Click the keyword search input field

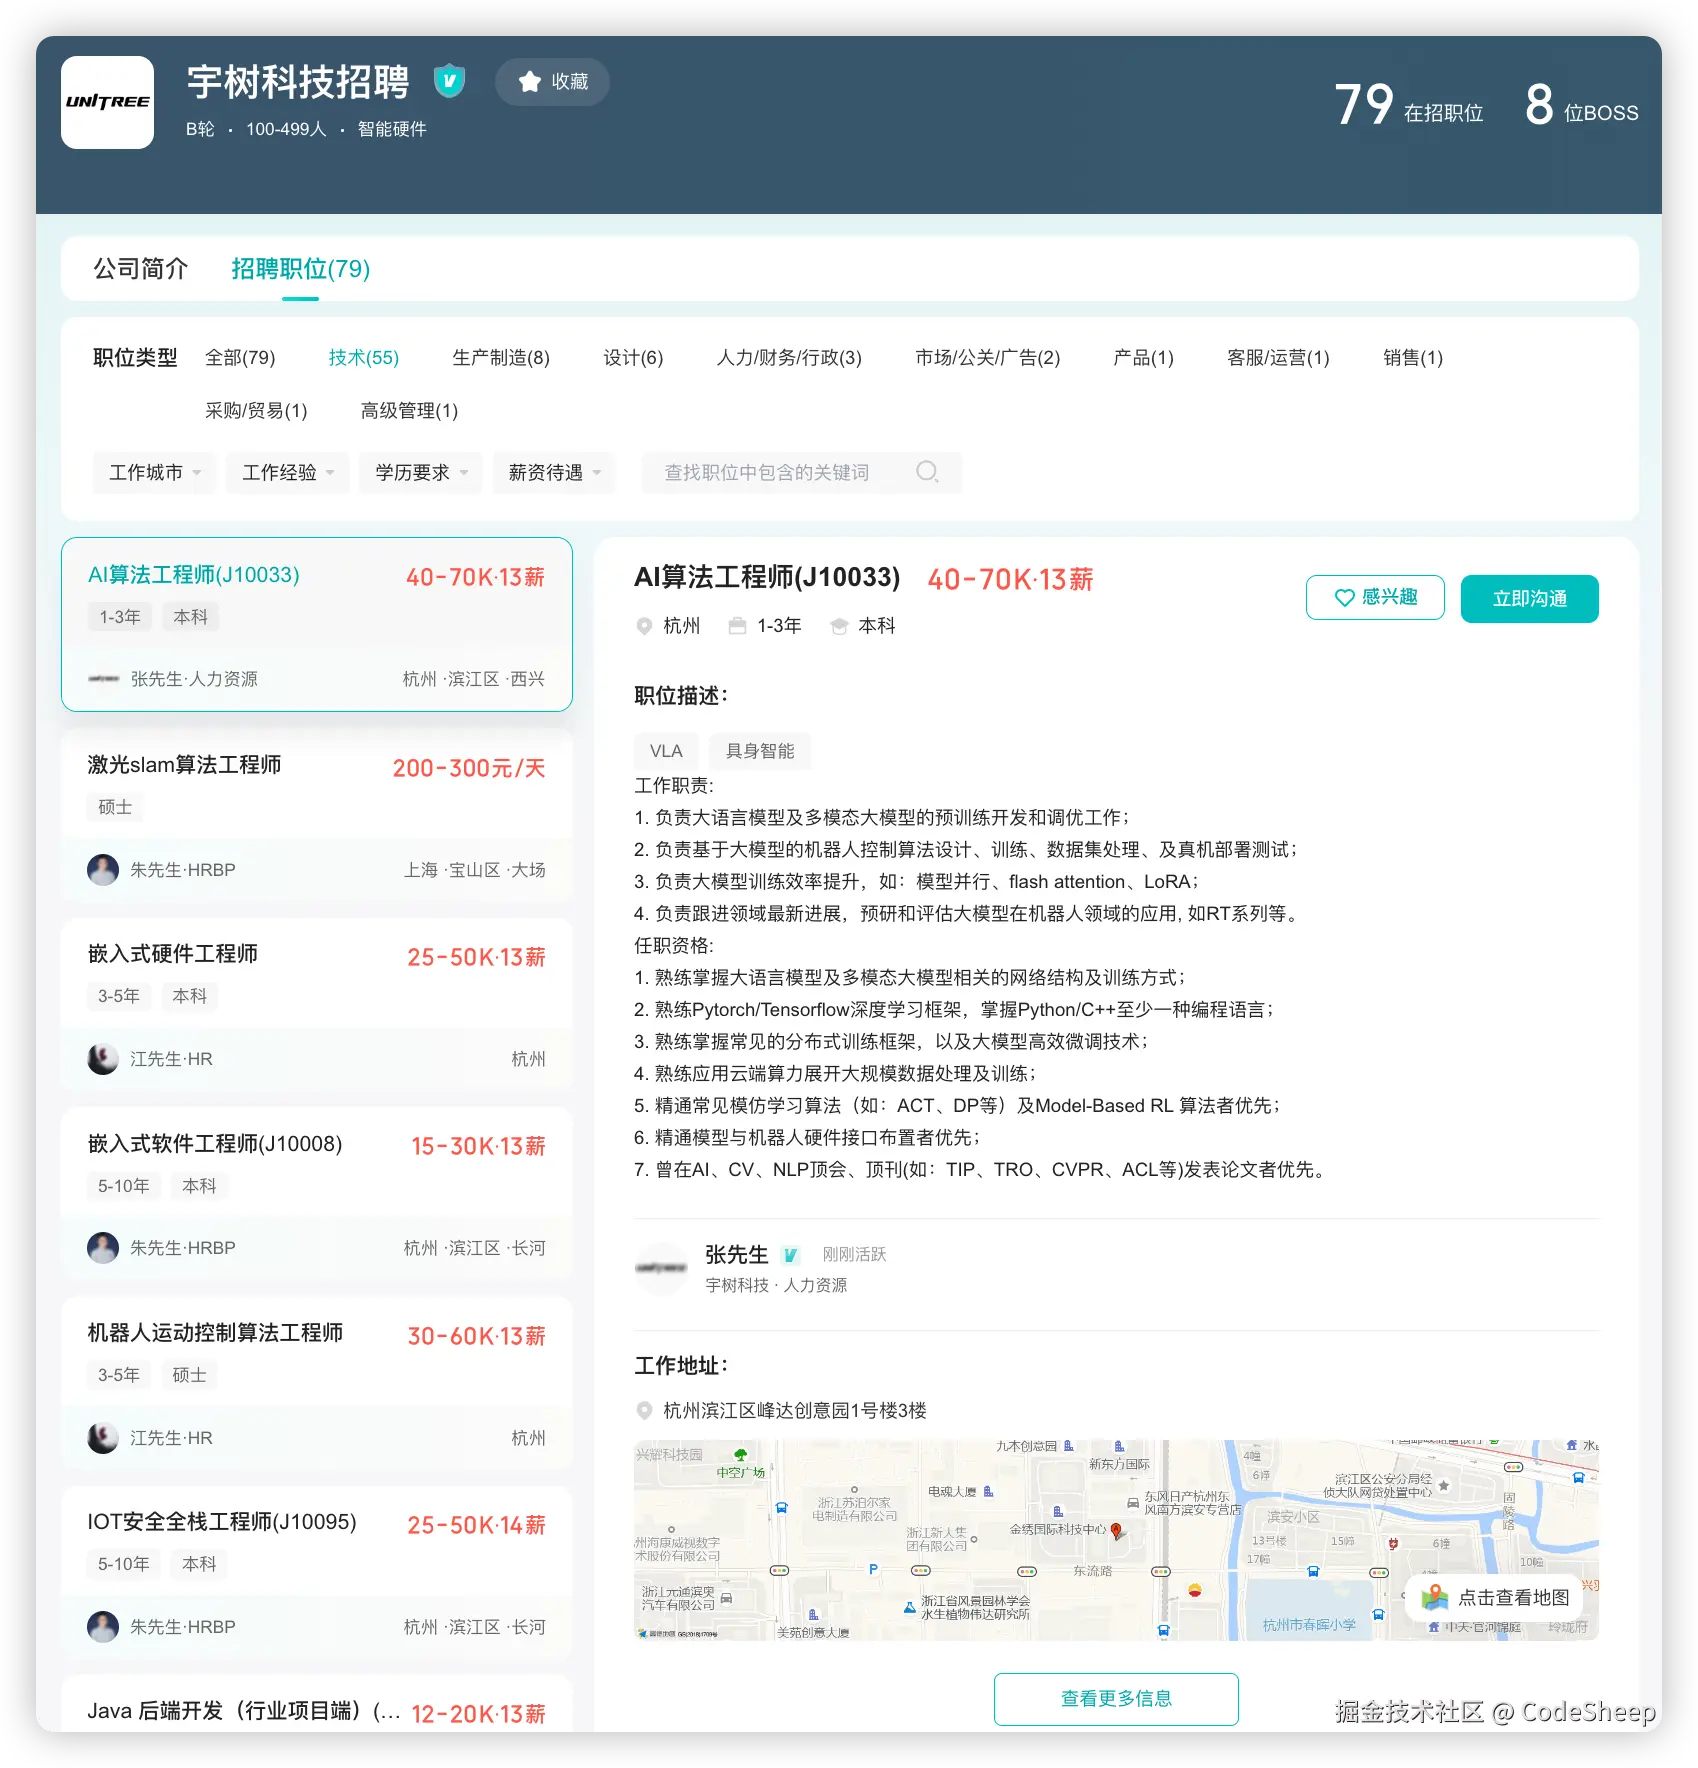click(801, 472)
